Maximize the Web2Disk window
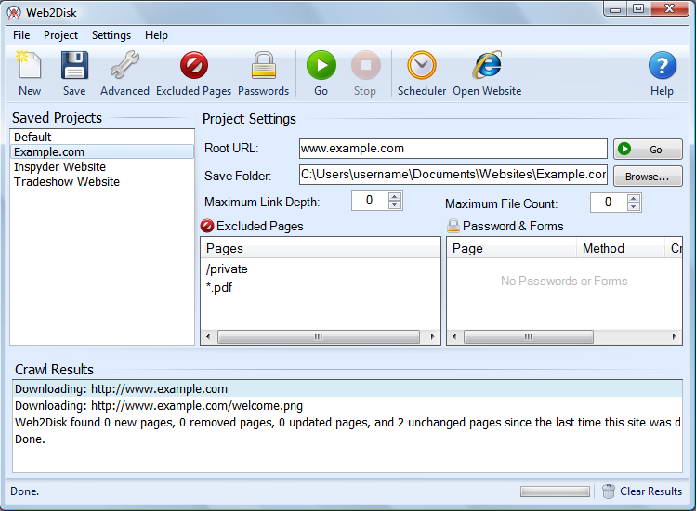697x511 pixels. (639, 9)
